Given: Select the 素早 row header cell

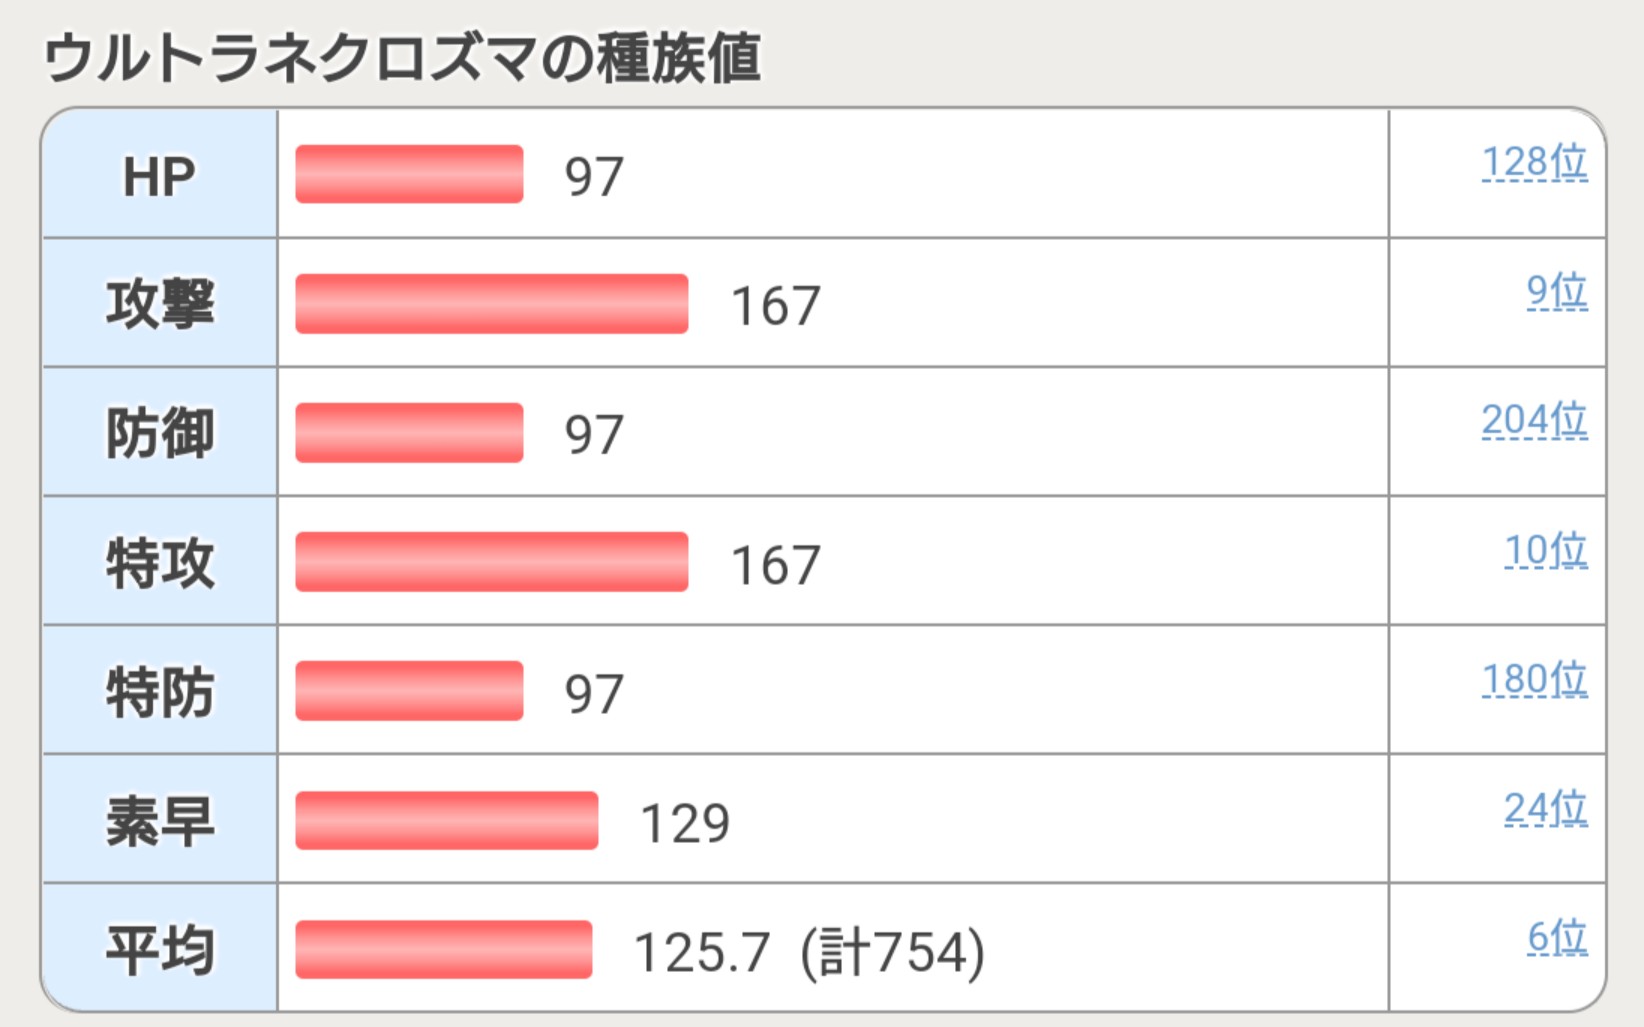Looking at the screenshot, I should tap(159, 820).
